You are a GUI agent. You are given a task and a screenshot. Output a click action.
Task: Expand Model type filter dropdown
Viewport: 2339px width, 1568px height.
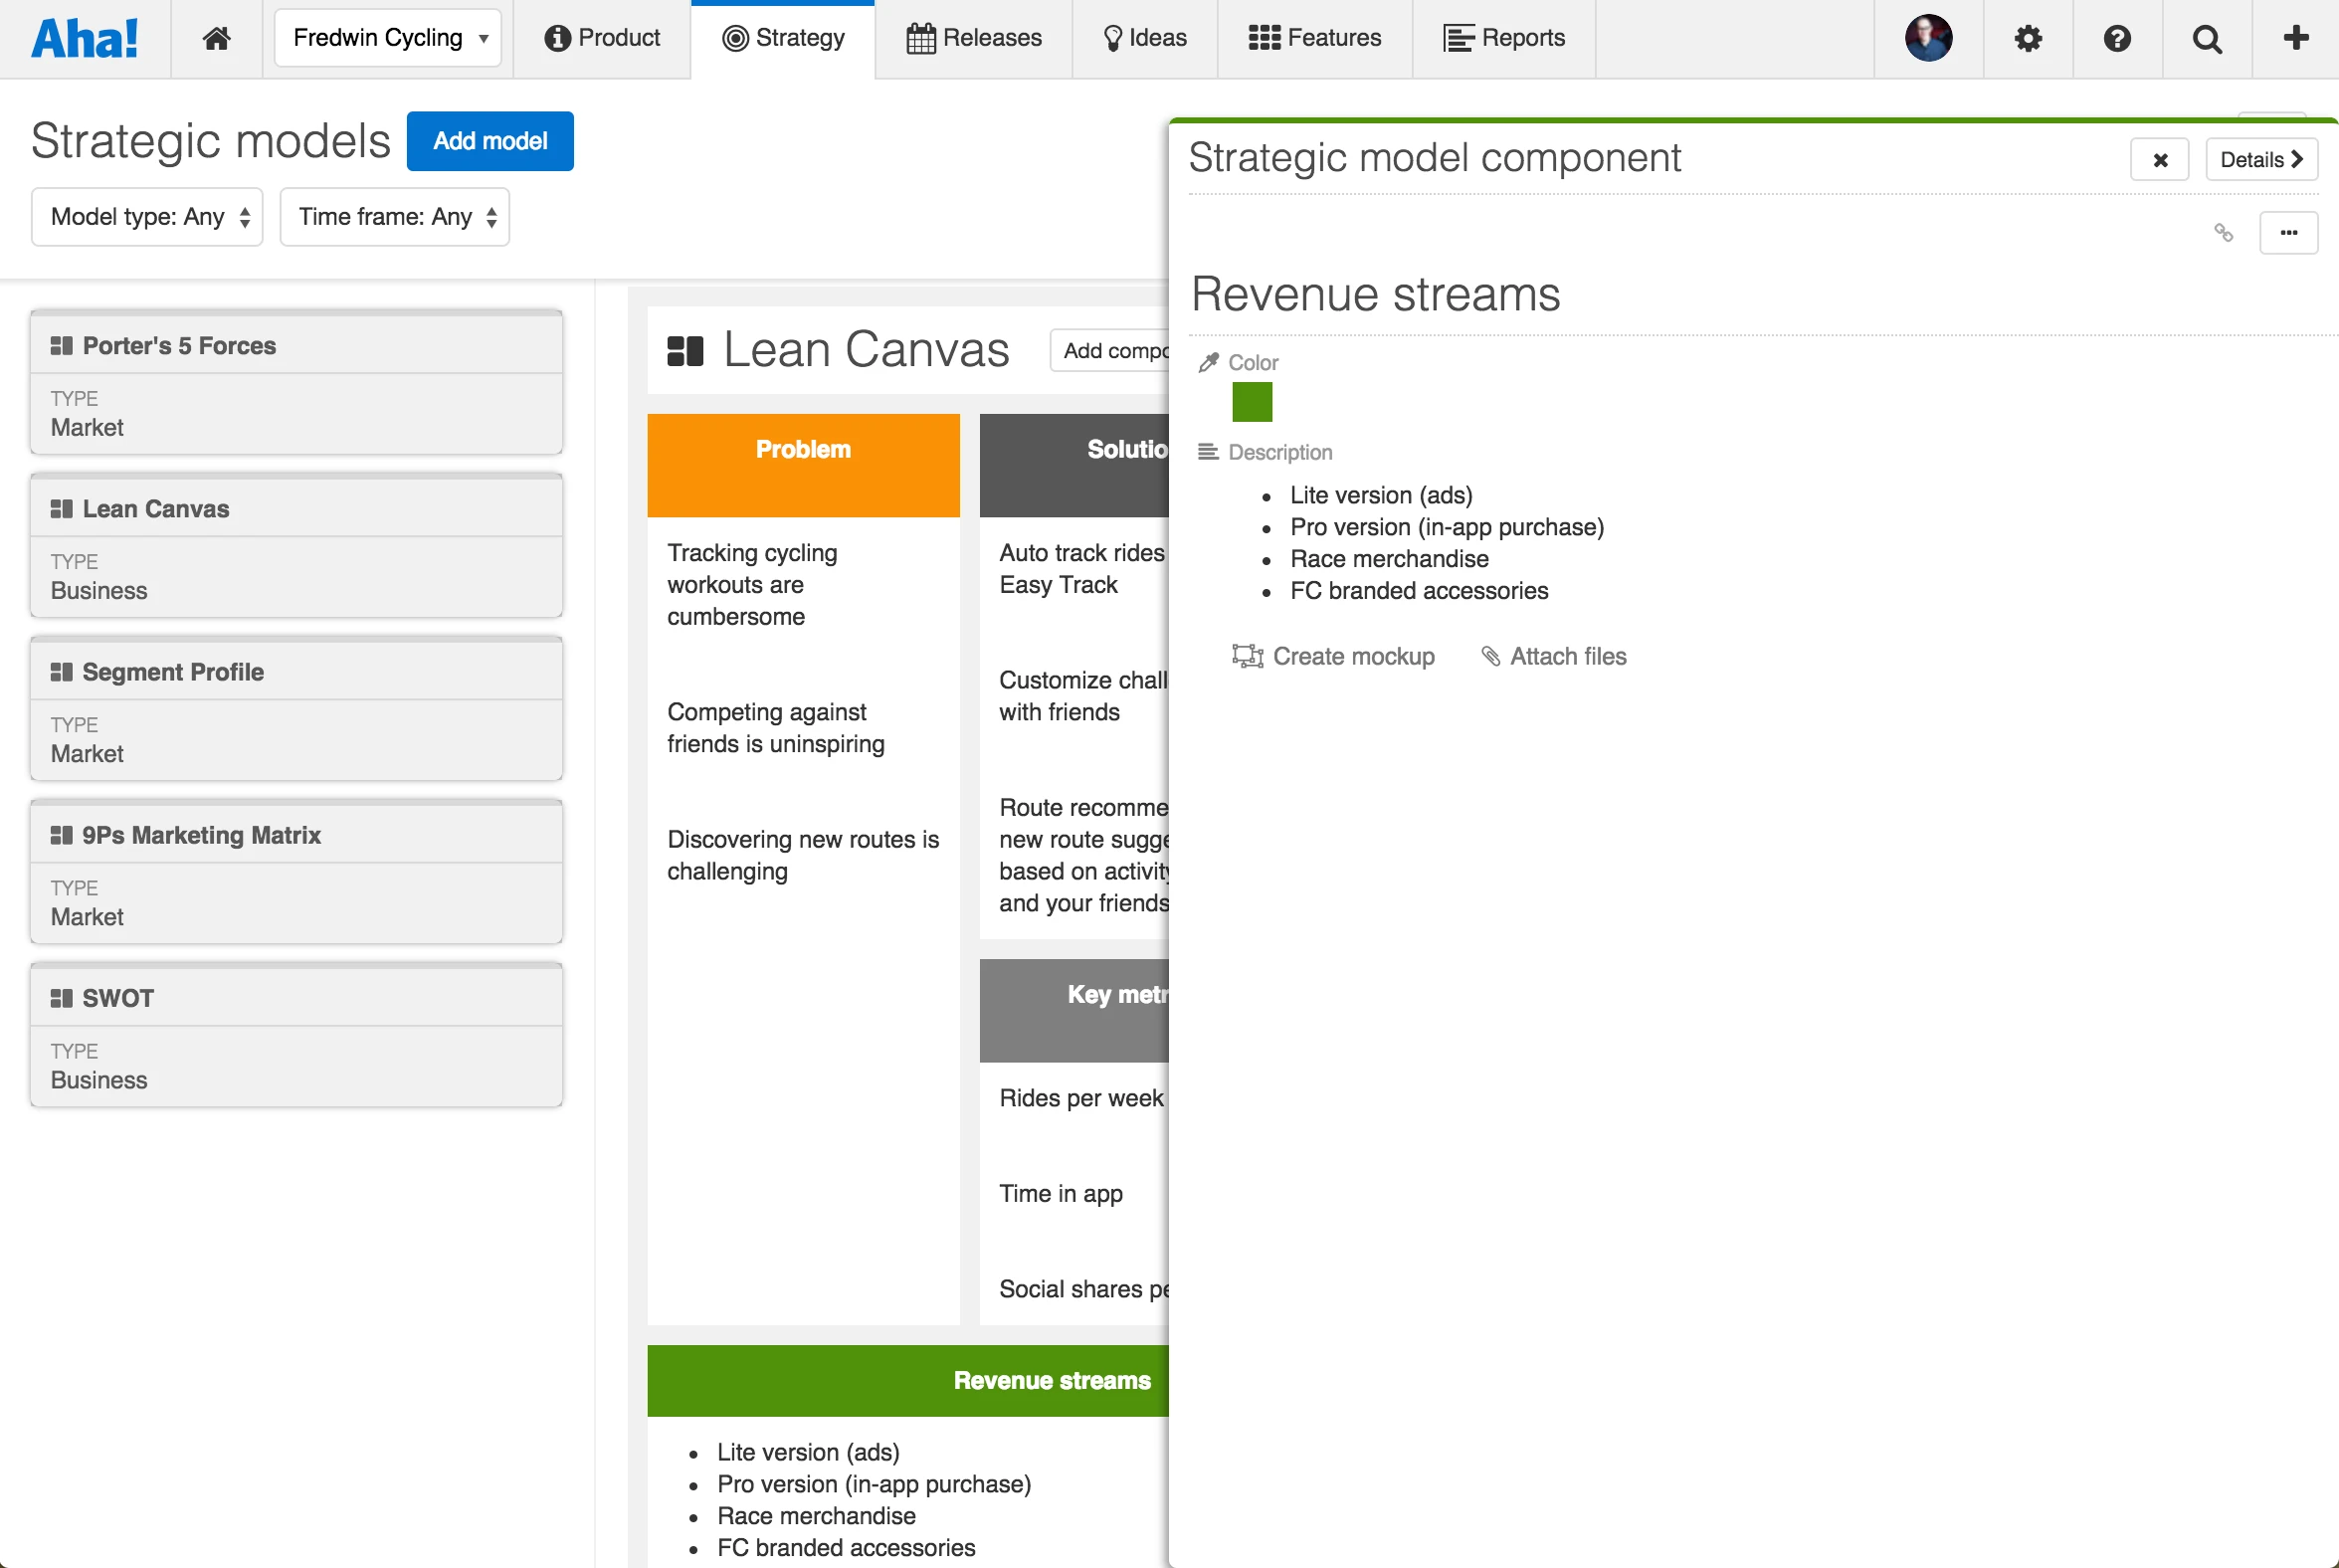tap(147, 216)
